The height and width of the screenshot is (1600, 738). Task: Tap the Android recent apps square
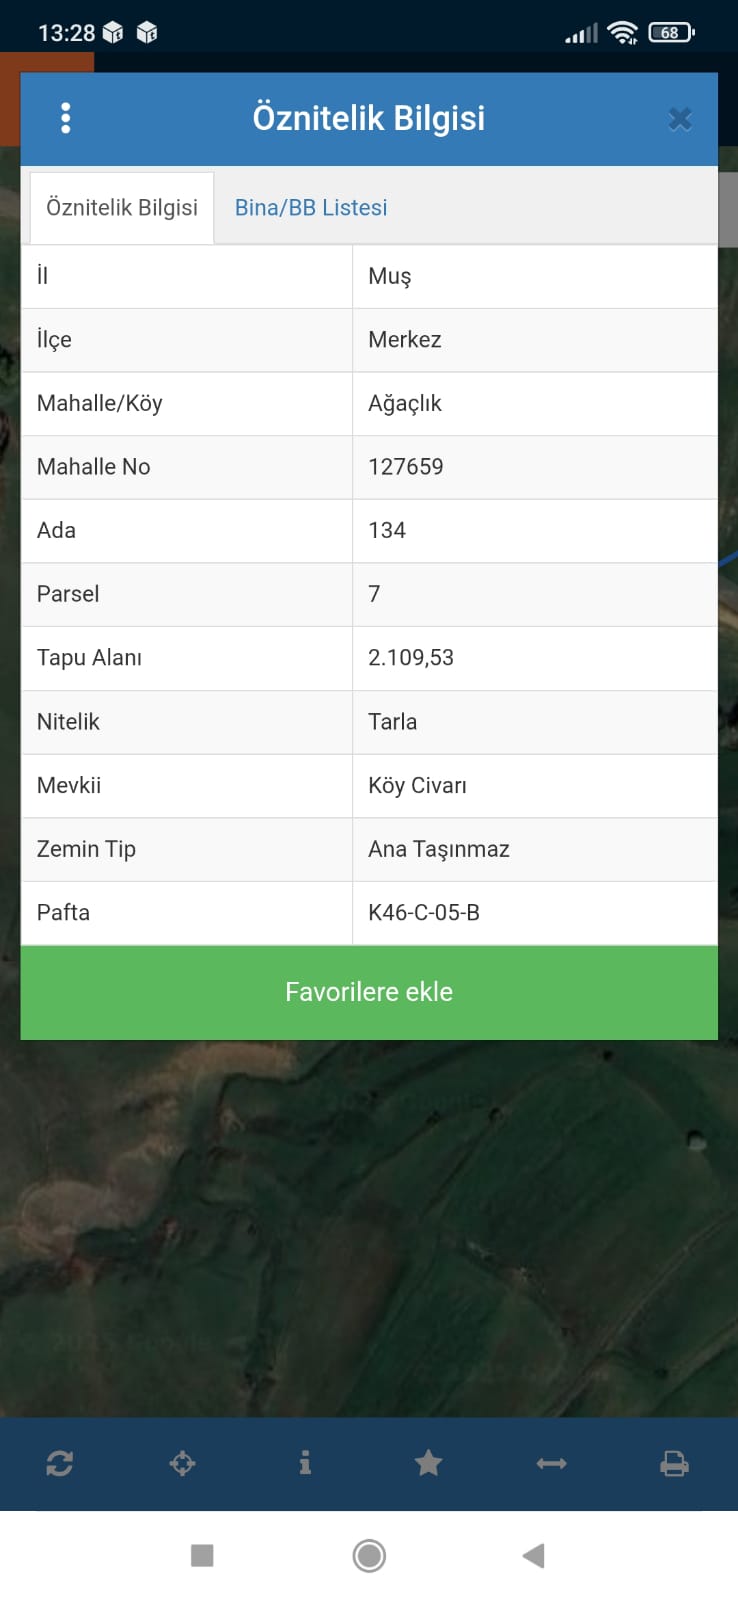tap(202, 1555)
